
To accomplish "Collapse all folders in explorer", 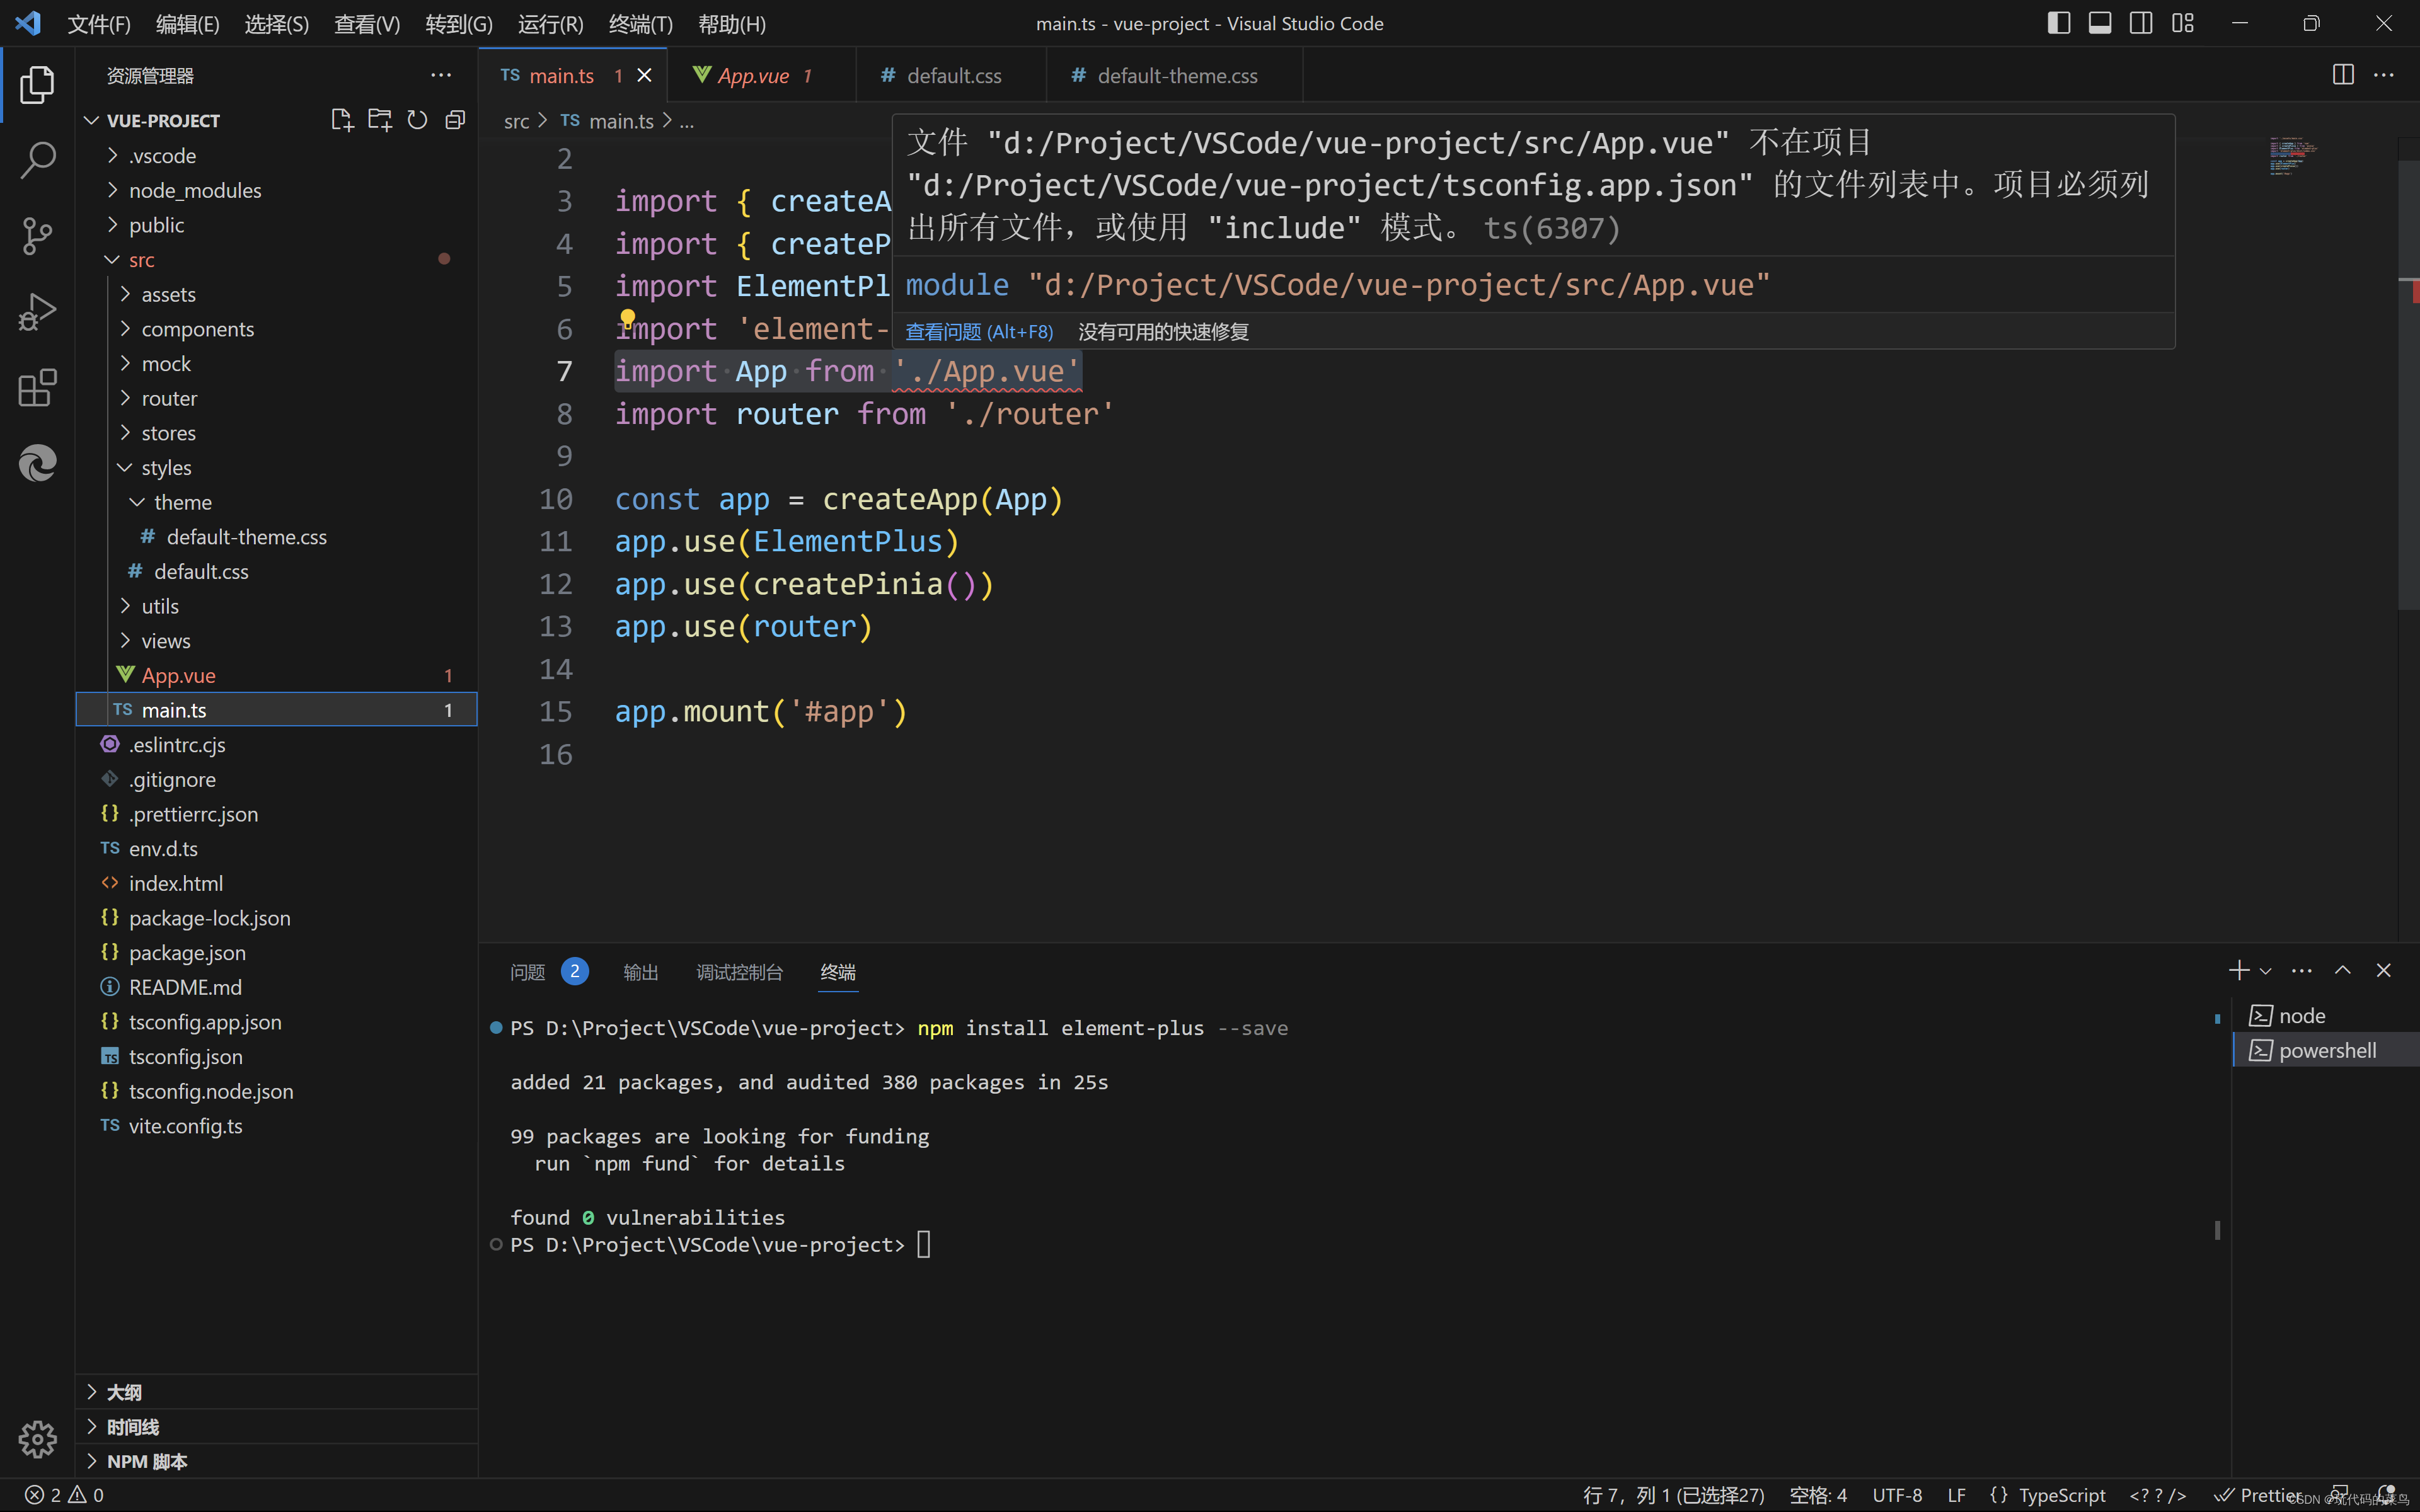I will coord(455,120).
